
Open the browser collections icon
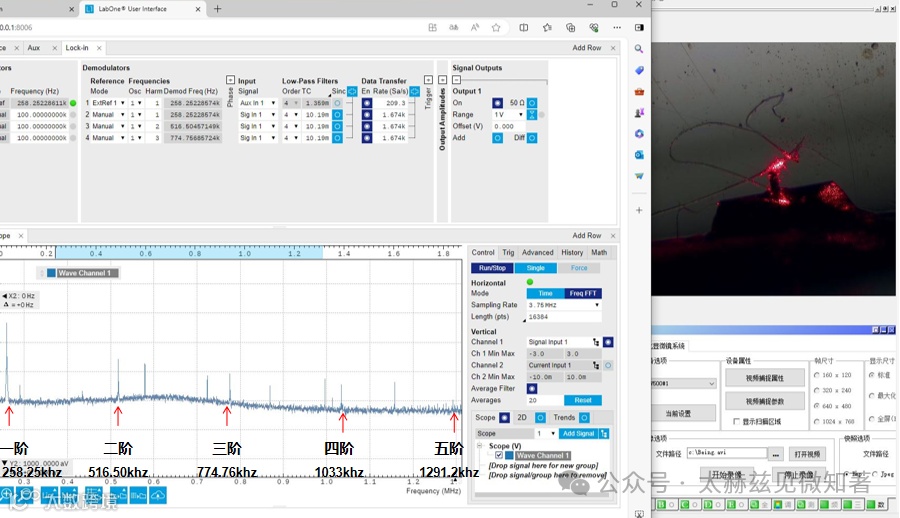coord(571,28)
